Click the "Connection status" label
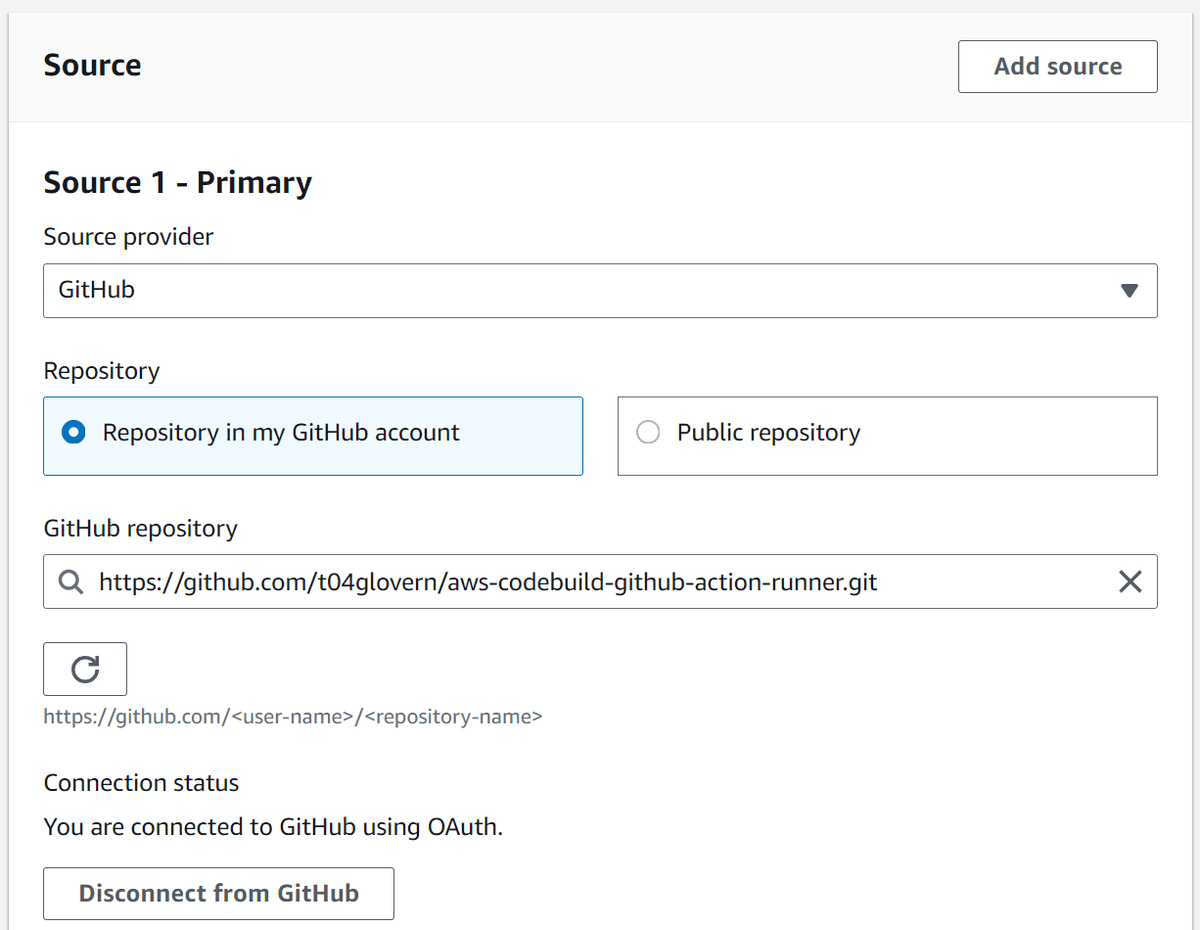 pyautogui.click(x=140, y=783)
